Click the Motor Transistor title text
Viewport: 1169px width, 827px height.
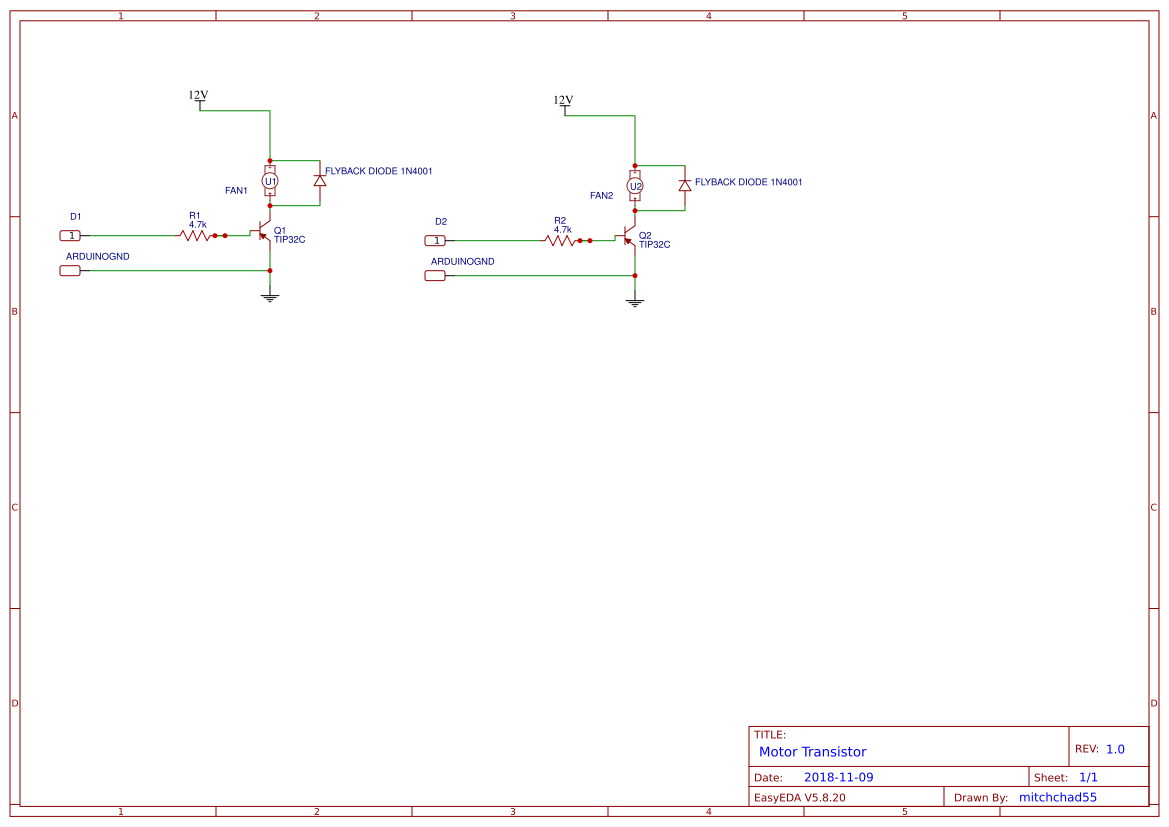813,751
